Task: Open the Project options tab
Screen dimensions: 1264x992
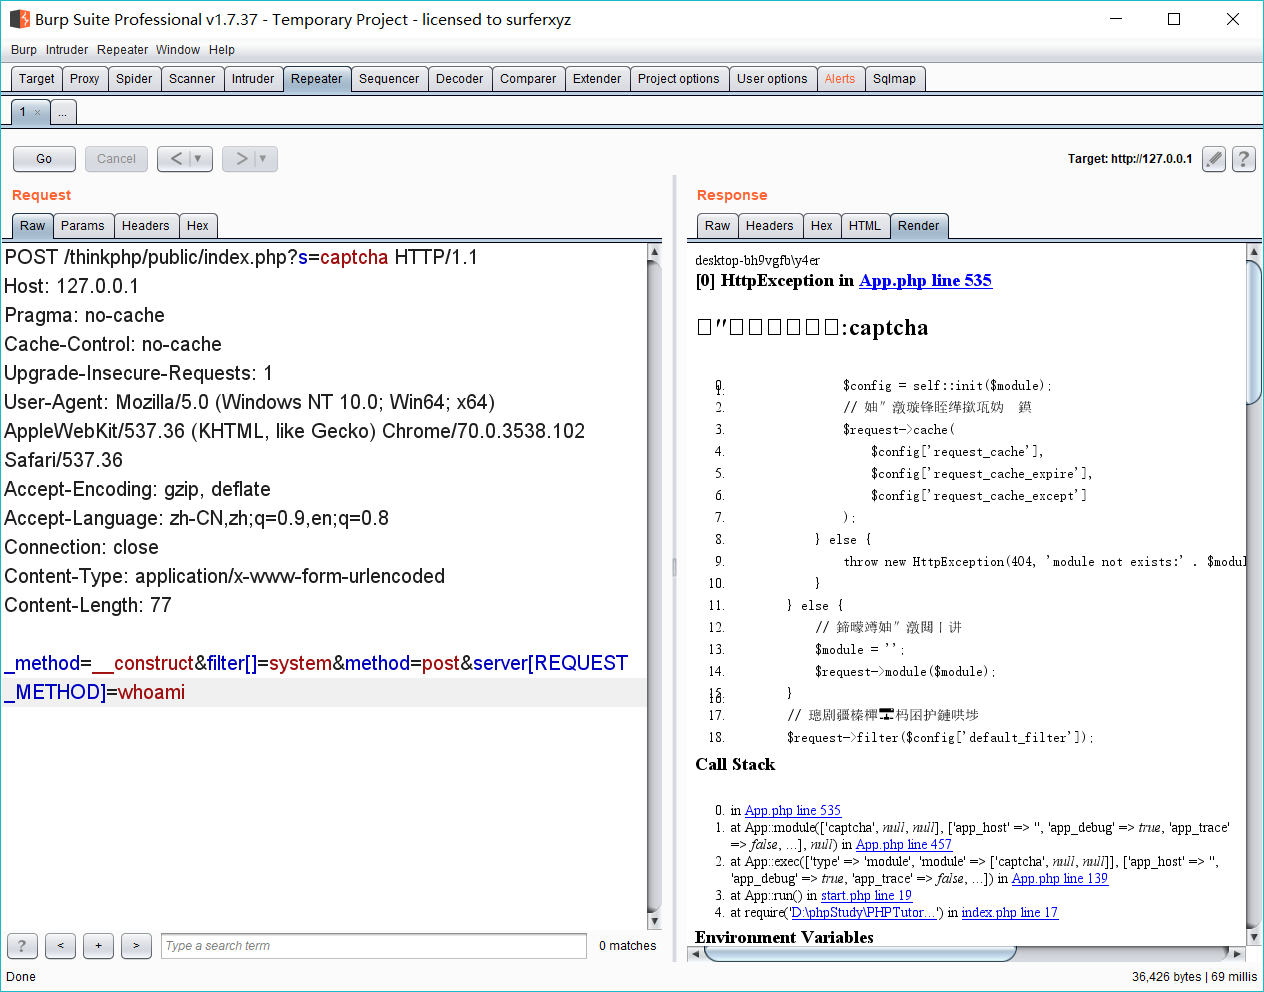Action: [x=679, y=79]
